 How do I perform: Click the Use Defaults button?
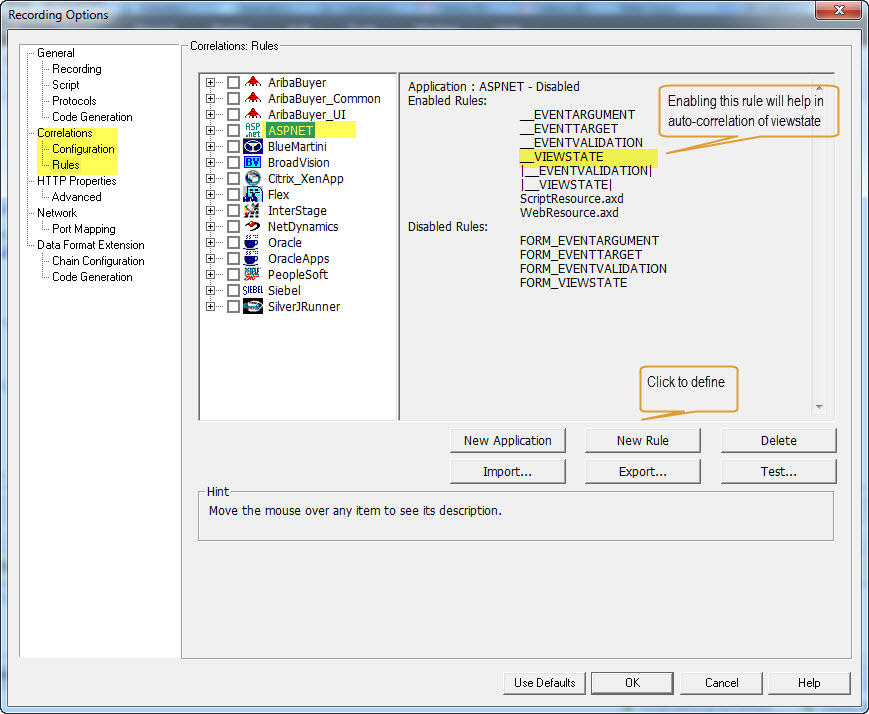pos(544,683)
